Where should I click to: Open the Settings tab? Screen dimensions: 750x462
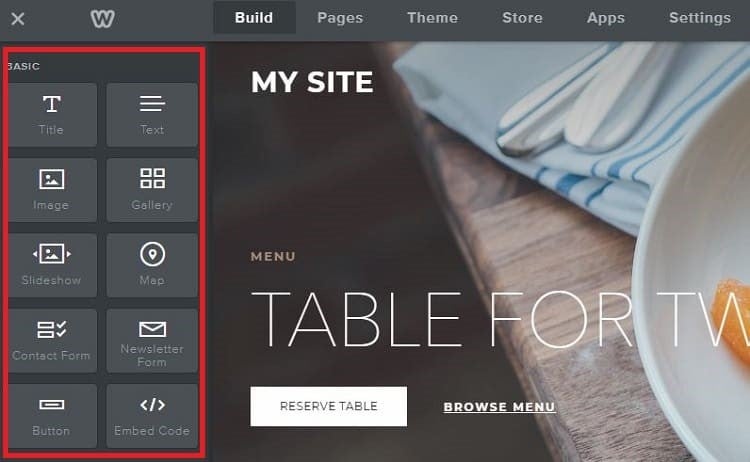[x=700, y=18]
